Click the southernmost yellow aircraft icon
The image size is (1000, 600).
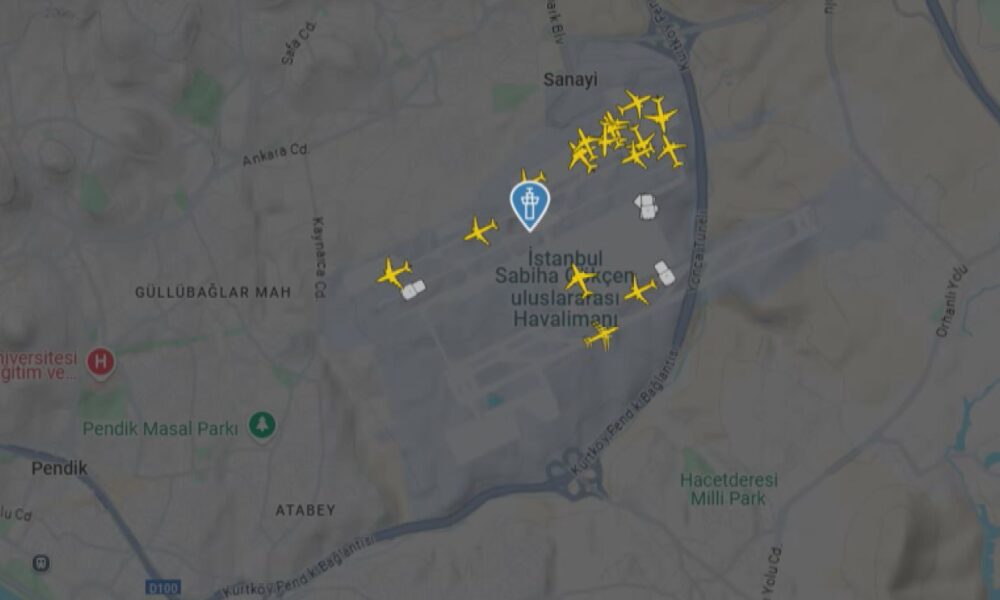pyautogui.click(x=601, y=335)
